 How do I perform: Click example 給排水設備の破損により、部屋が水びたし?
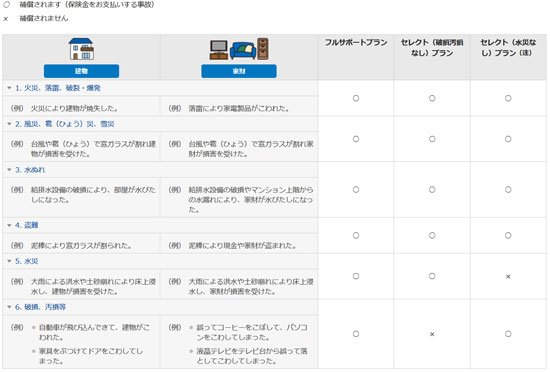tap(93, 195)
